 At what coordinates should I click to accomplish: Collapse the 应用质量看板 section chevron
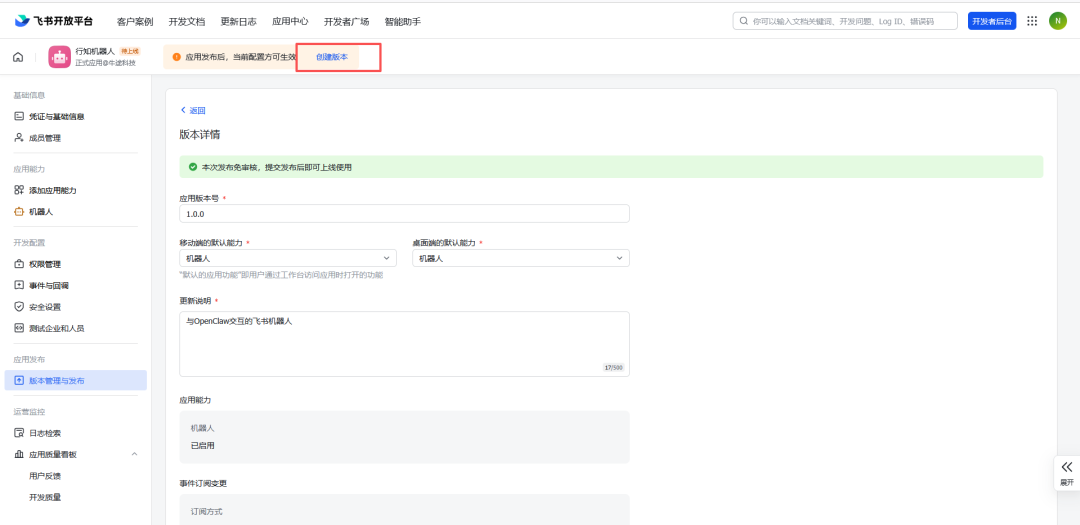tap(134, 454)
